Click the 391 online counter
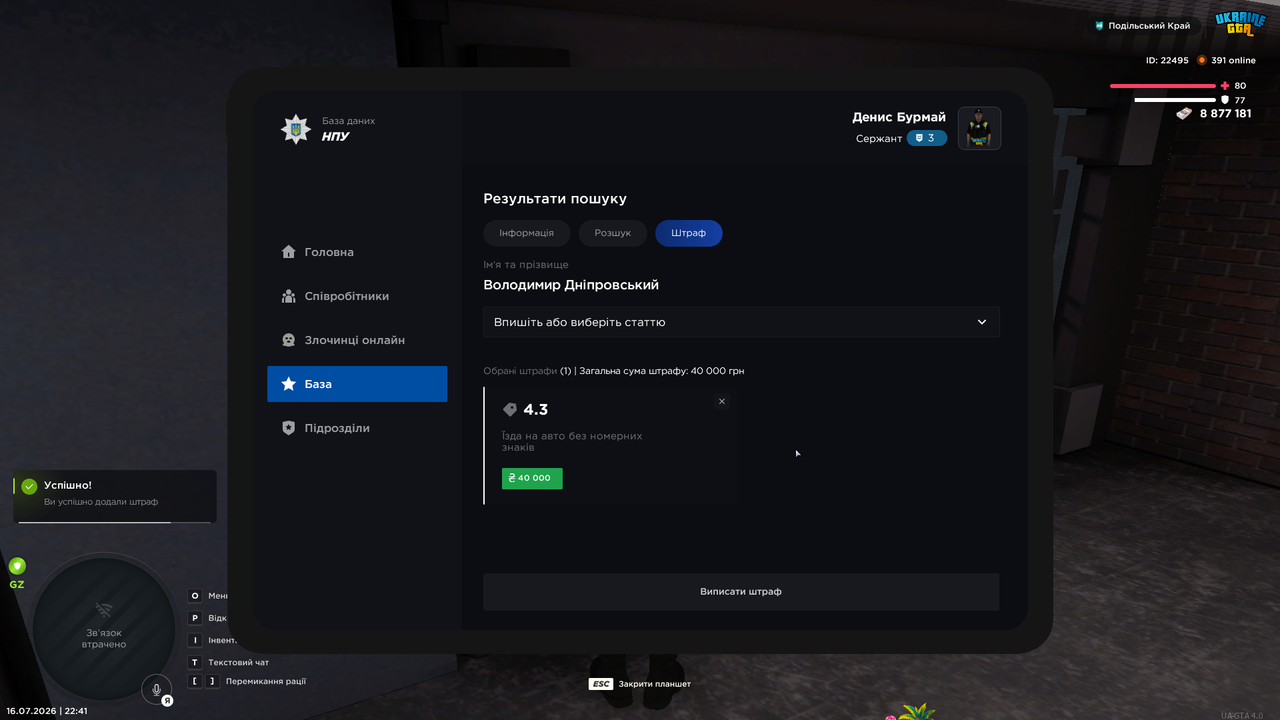This screenshot has height=720, width=1280. pos(1233,60)
